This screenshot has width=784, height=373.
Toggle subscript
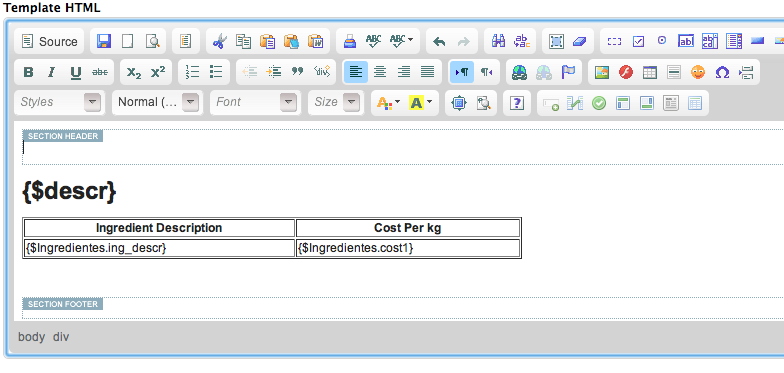[x=134, y=72]
